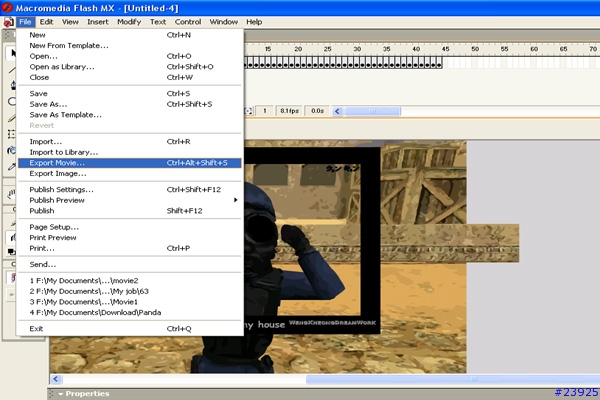
Task: Open the Text menu
Action: (x=158, y=22)
